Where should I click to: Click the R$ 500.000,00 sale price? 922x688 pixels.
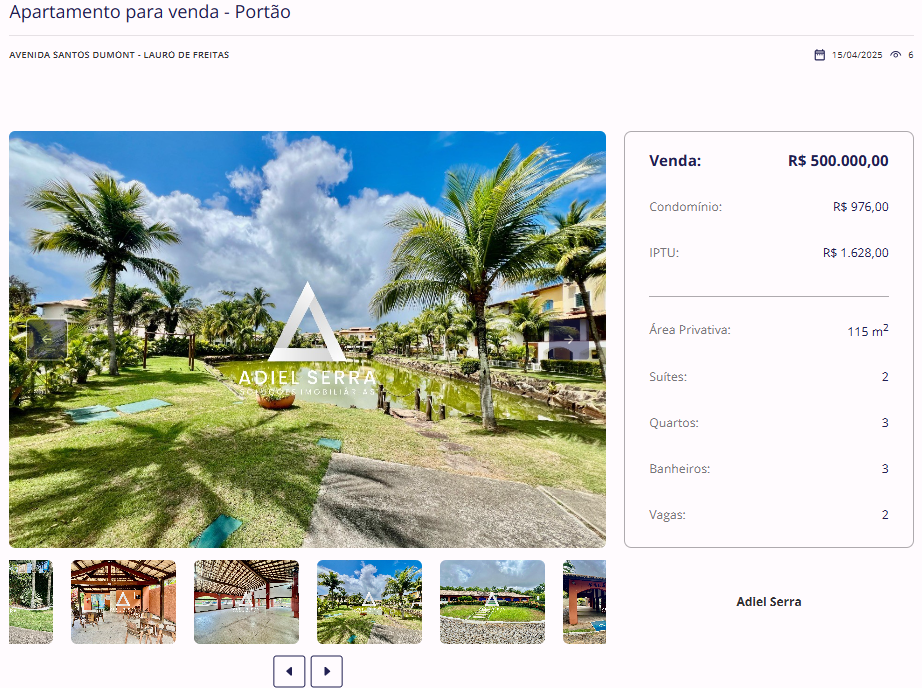(838, 161)
